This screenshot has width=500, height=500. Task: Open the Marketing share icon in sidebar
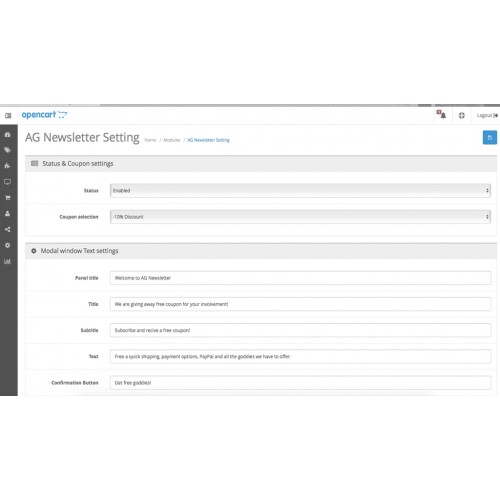point(7,229)
